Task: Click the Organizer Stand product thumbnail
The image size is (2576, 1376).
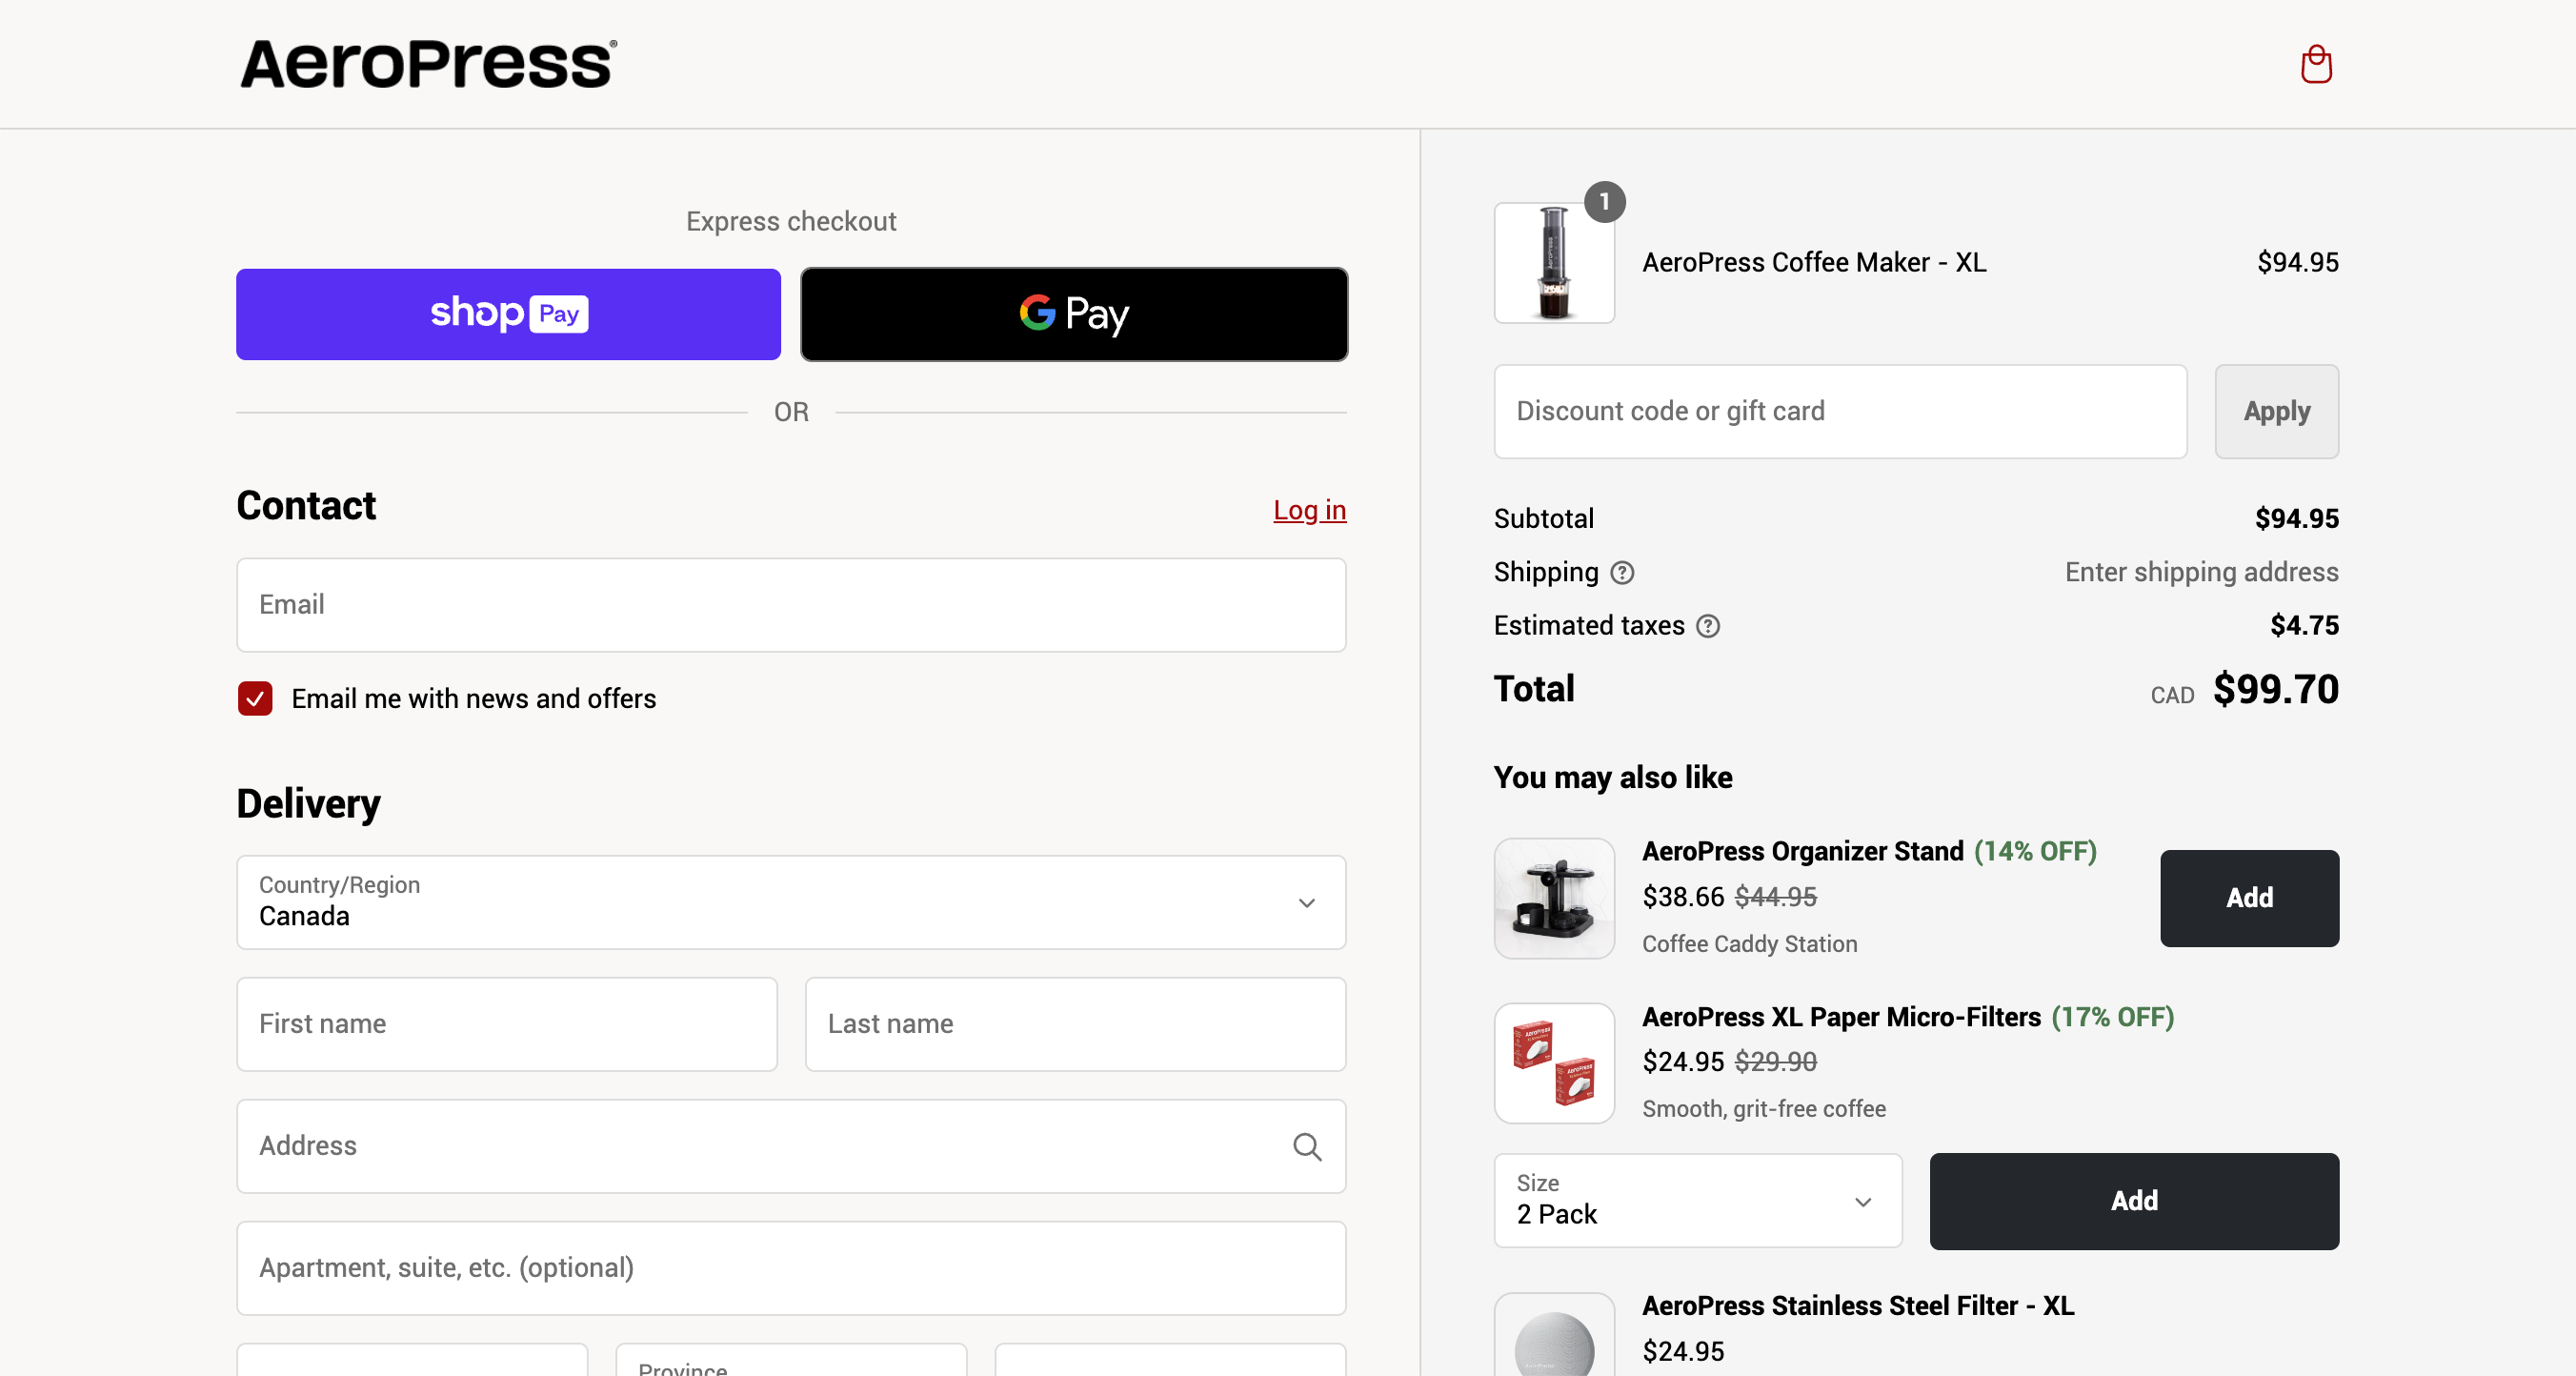Action: [x=1554, y=898]
